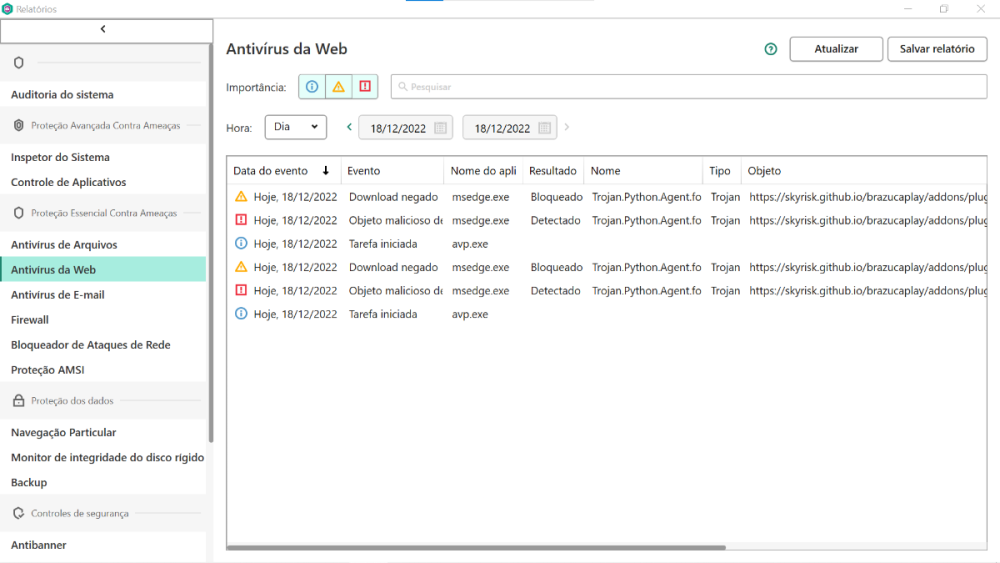Select Antivírus da Web in sidebar
Screen dimensions: 1000x563
[103, 269]
